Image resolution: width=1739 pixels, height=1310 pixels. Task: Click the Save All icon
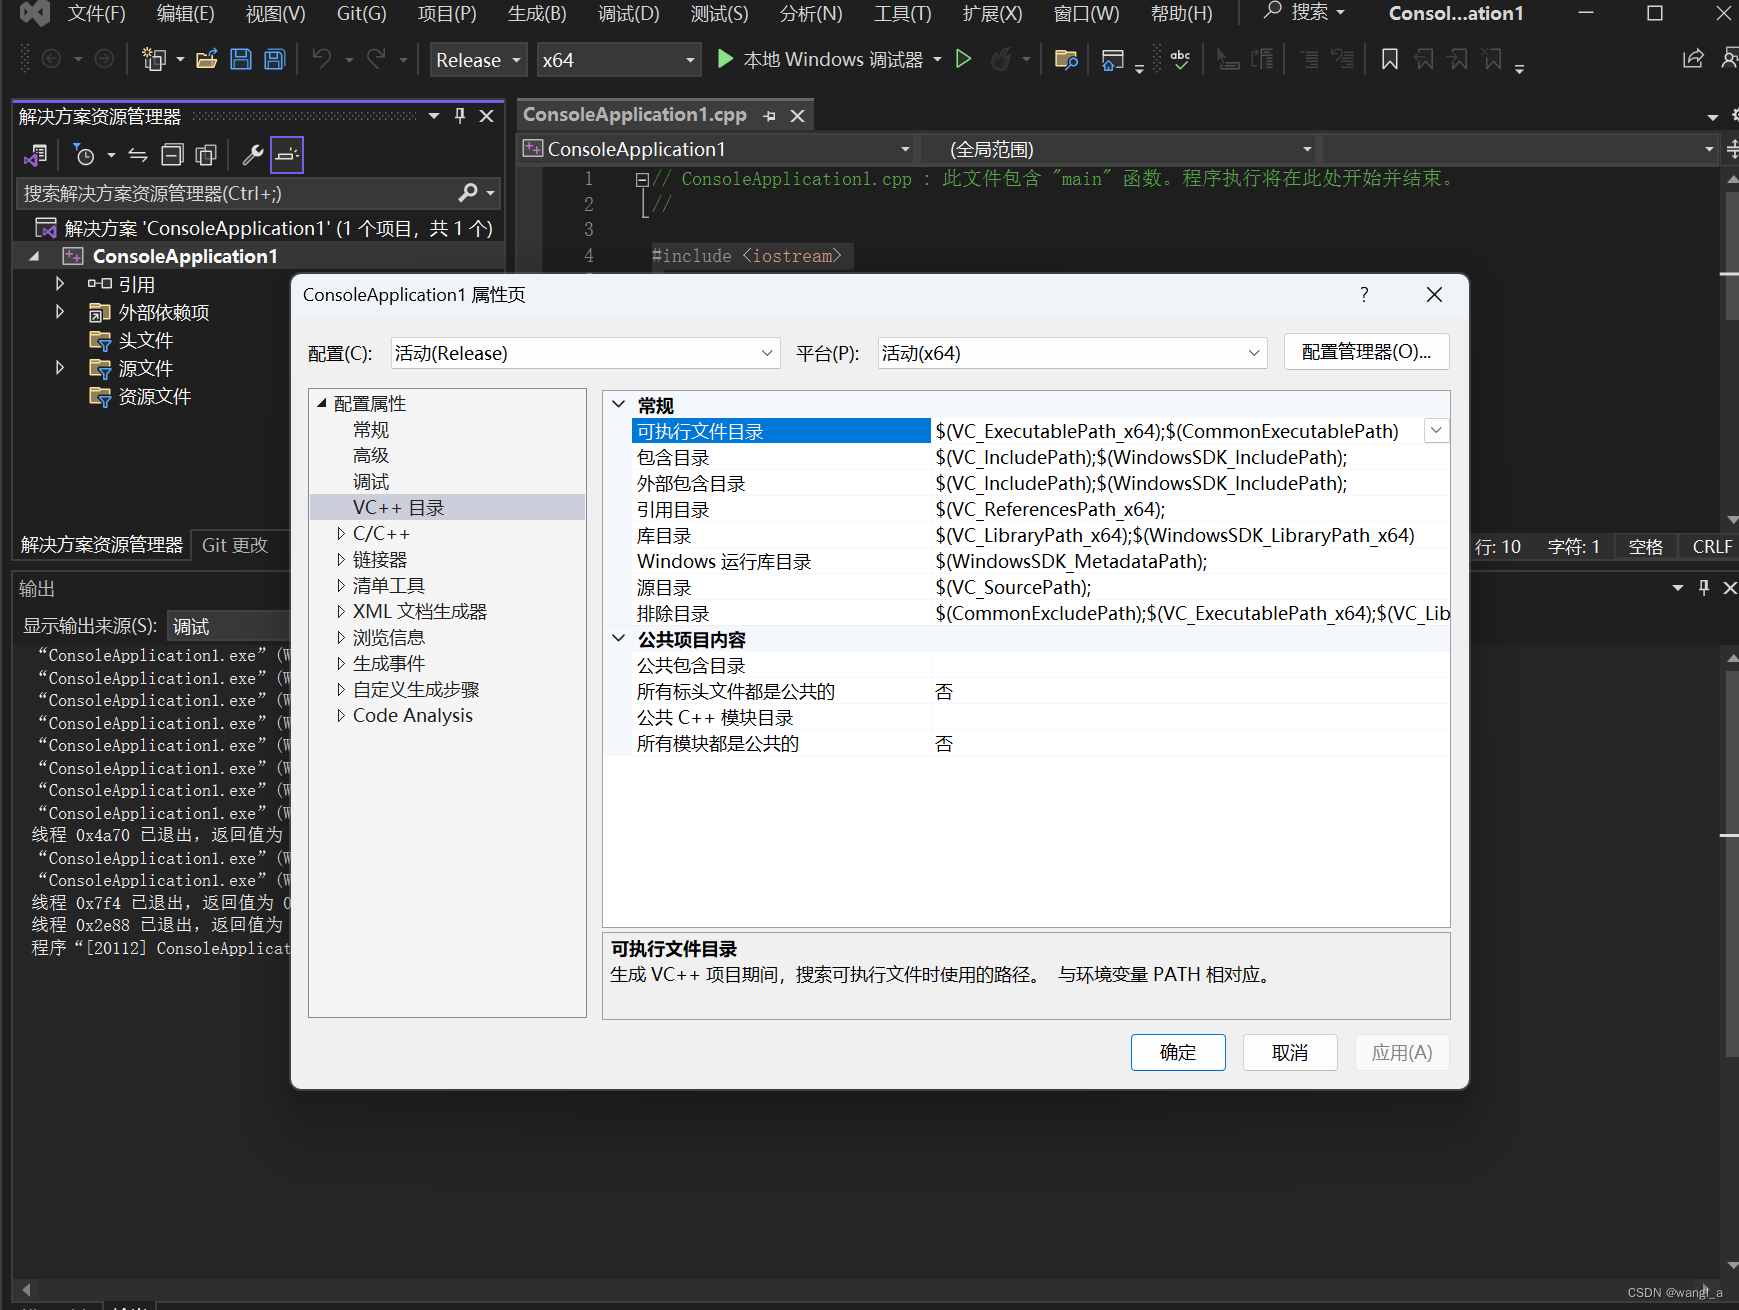coord(275,60)
